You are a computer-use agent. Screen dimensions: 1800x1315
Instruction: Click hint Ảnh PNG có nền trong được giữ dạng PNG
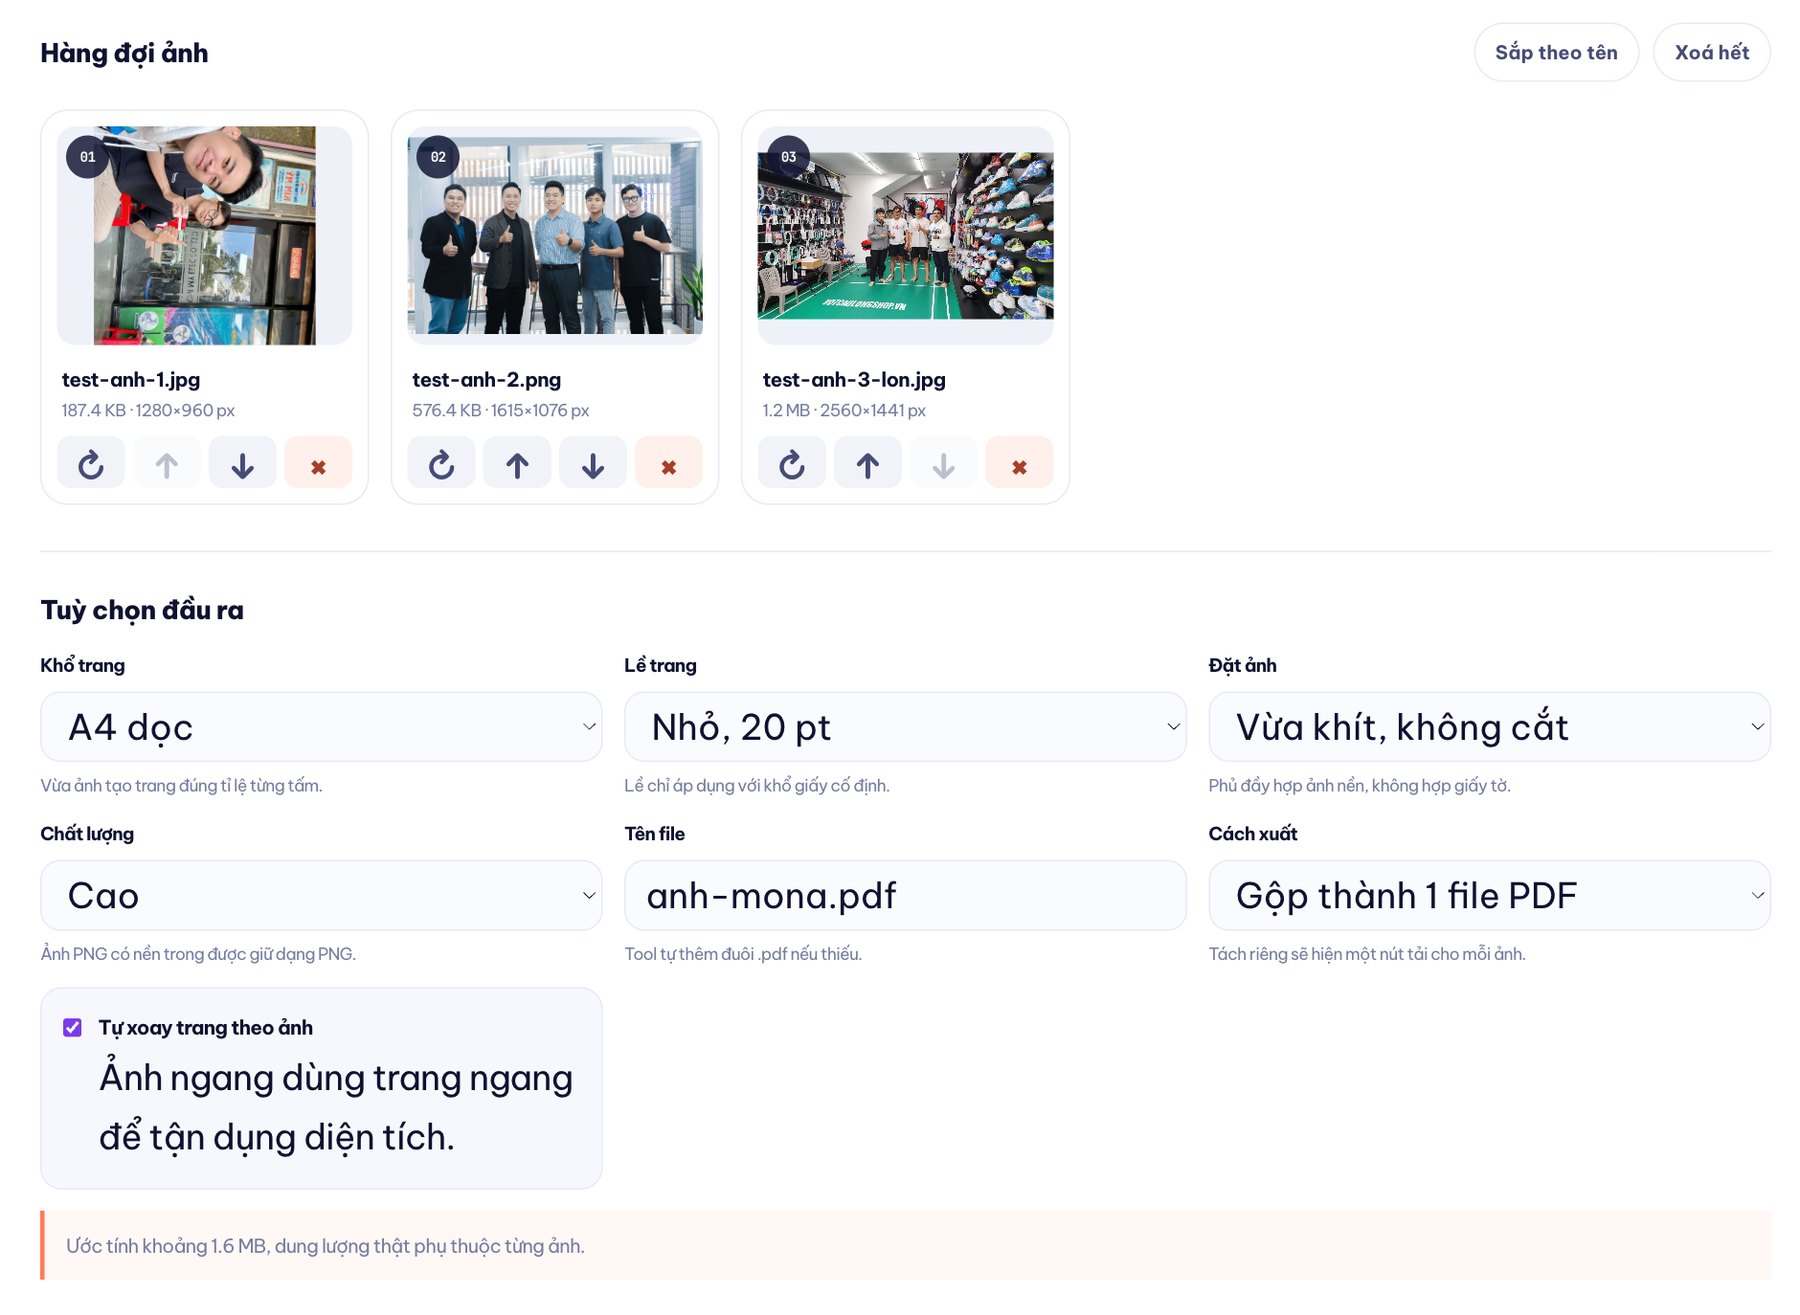(x=198, y=954)
